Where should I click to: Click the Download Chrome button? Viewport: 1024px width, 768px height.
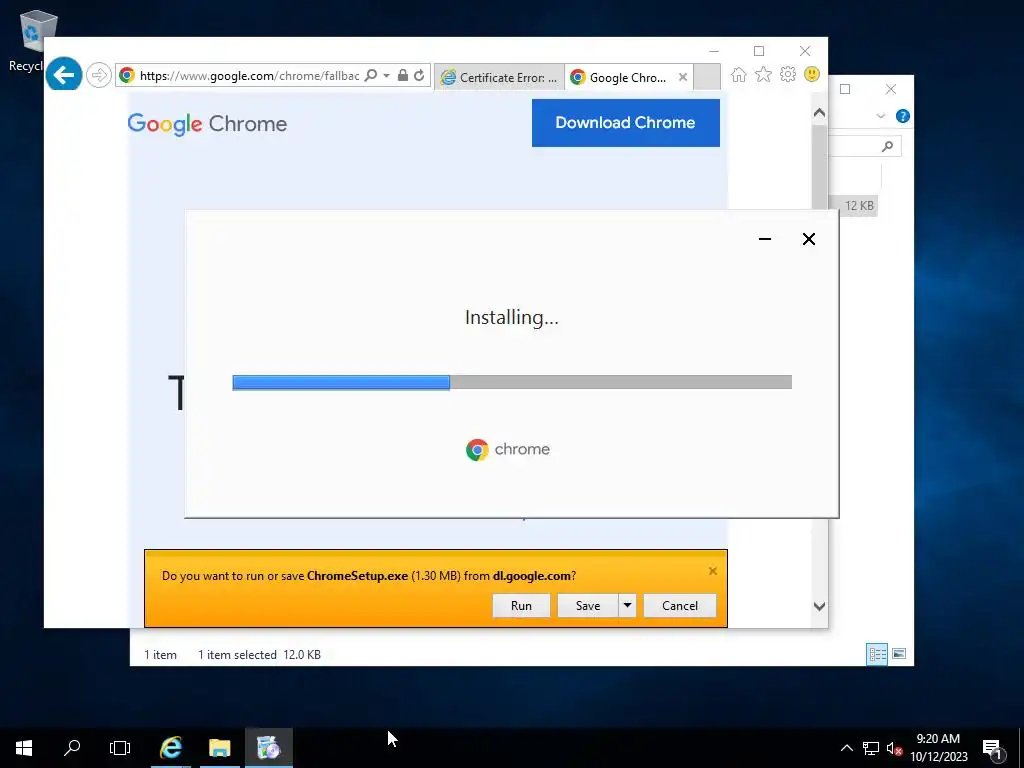626,123
